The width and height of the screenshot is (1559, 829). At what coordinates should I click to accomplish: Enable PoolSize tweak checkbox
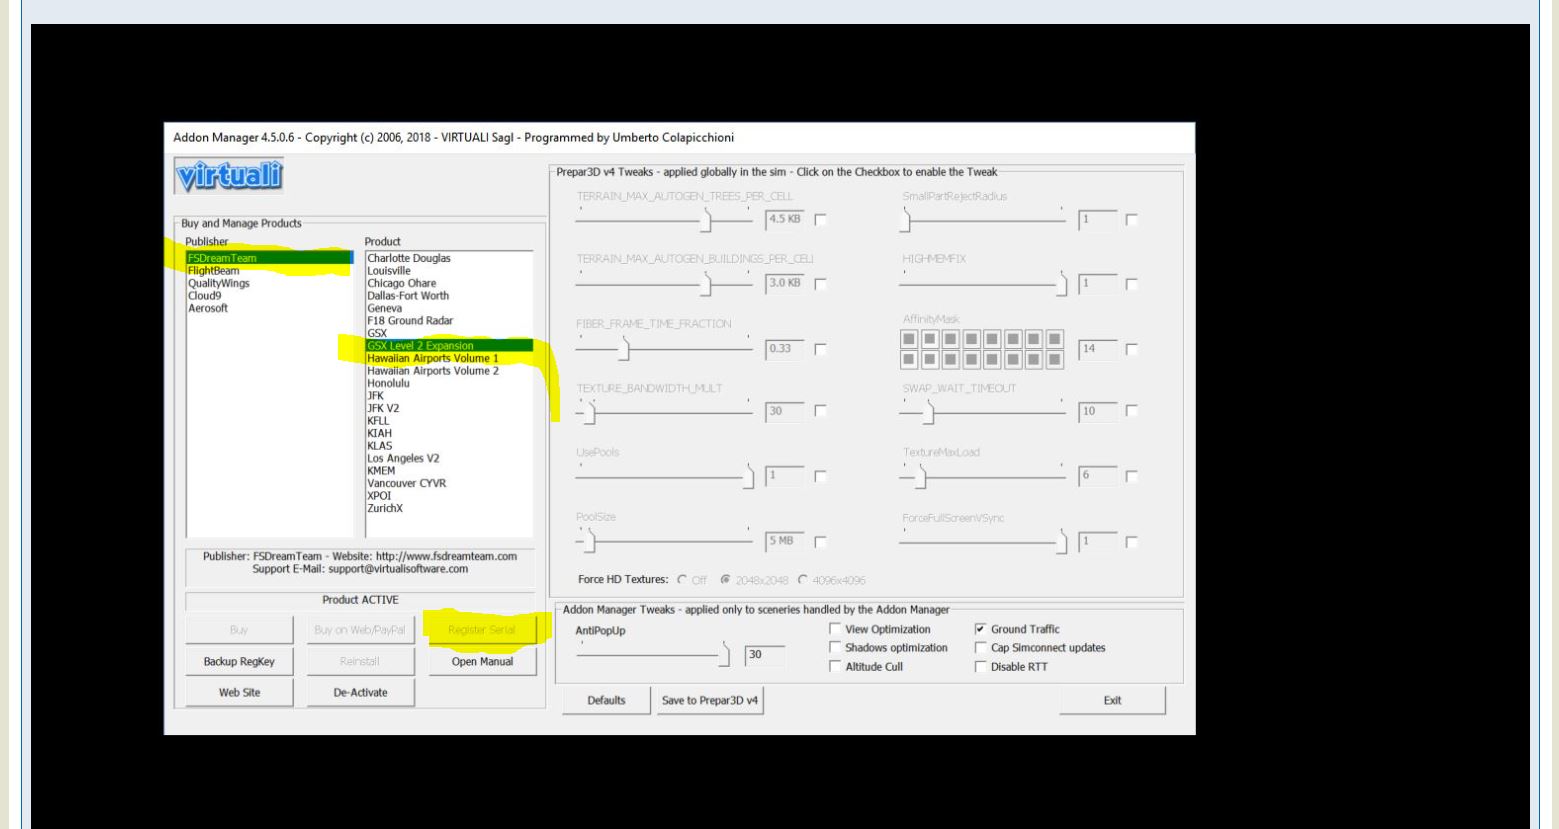point(821,542)
